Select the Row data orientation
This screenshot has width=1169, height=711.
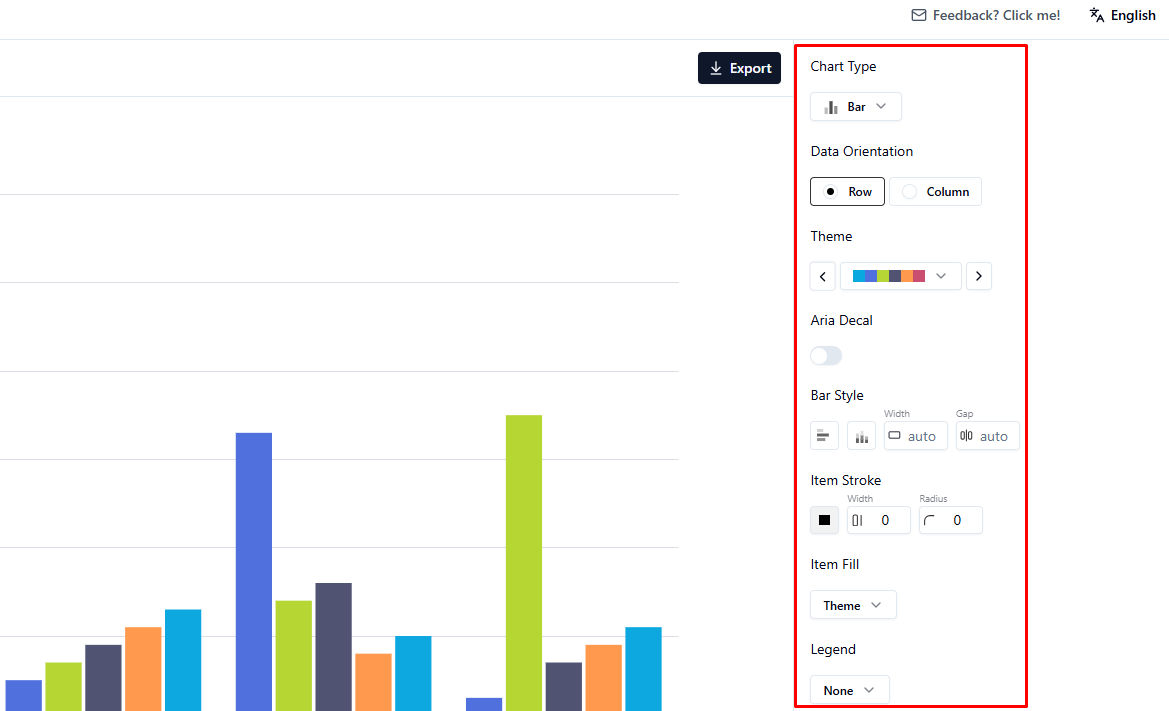tap(847, 192)
